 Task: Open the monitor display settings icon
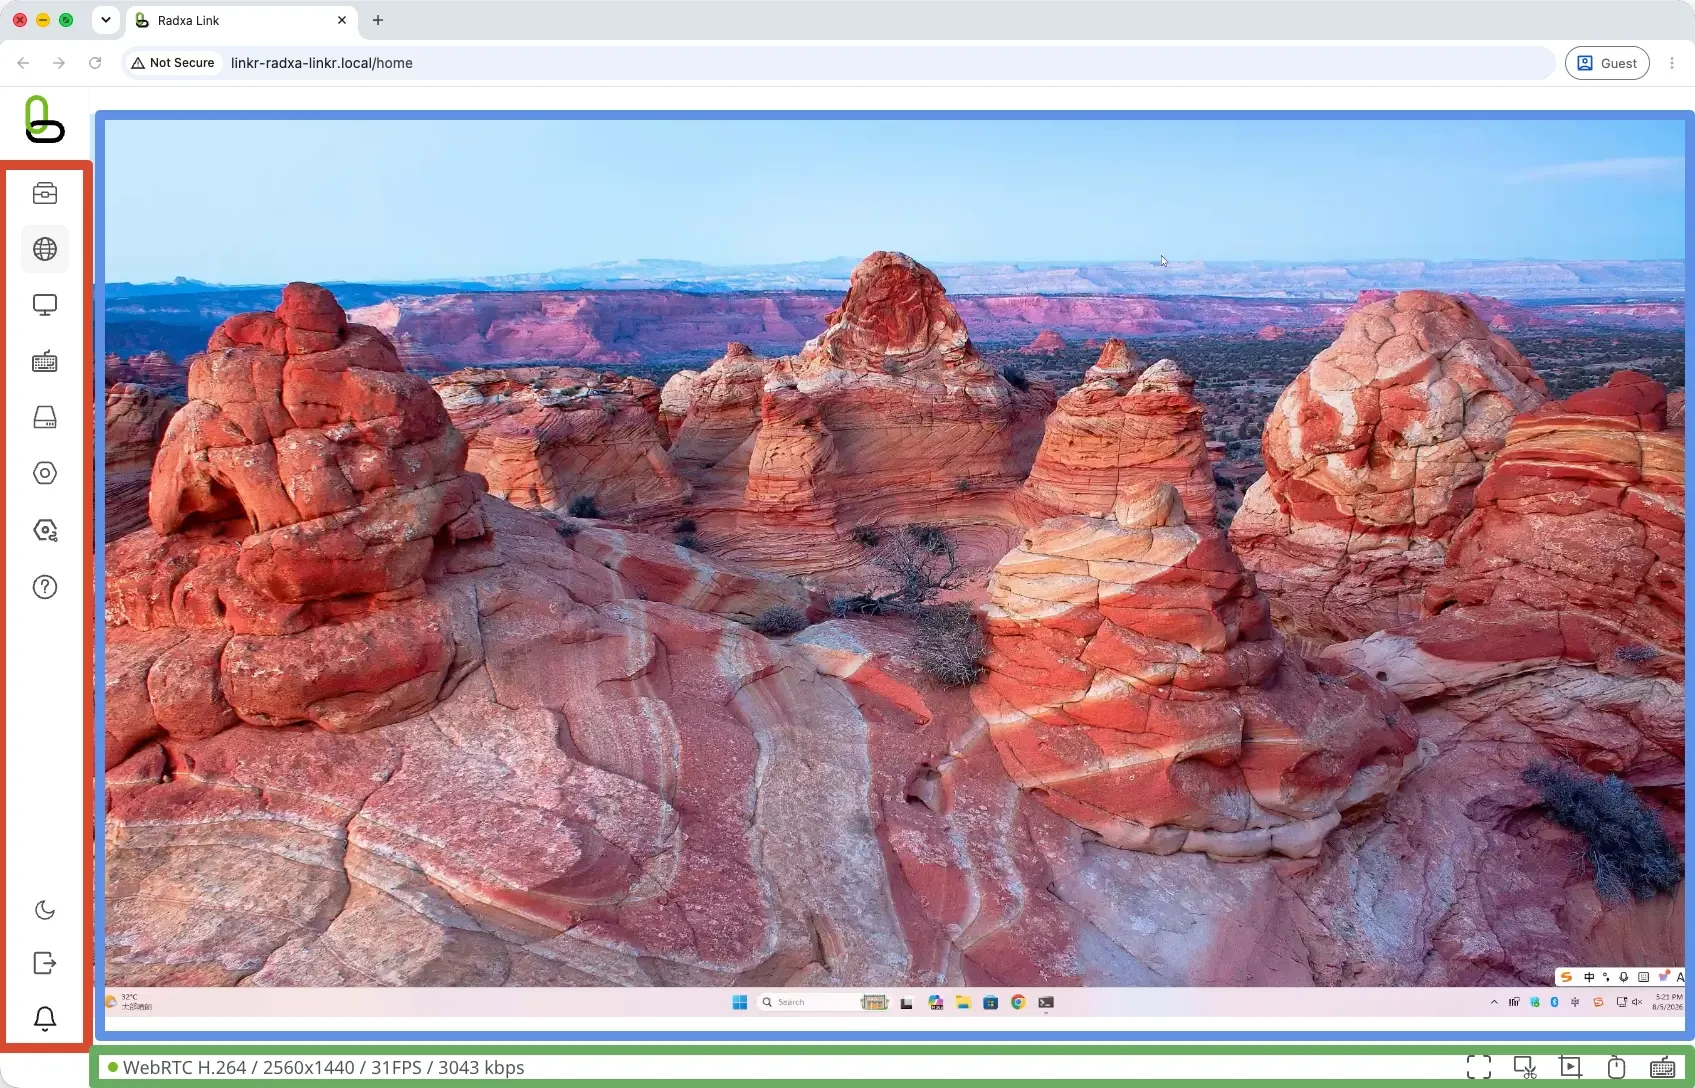point(45,305)
